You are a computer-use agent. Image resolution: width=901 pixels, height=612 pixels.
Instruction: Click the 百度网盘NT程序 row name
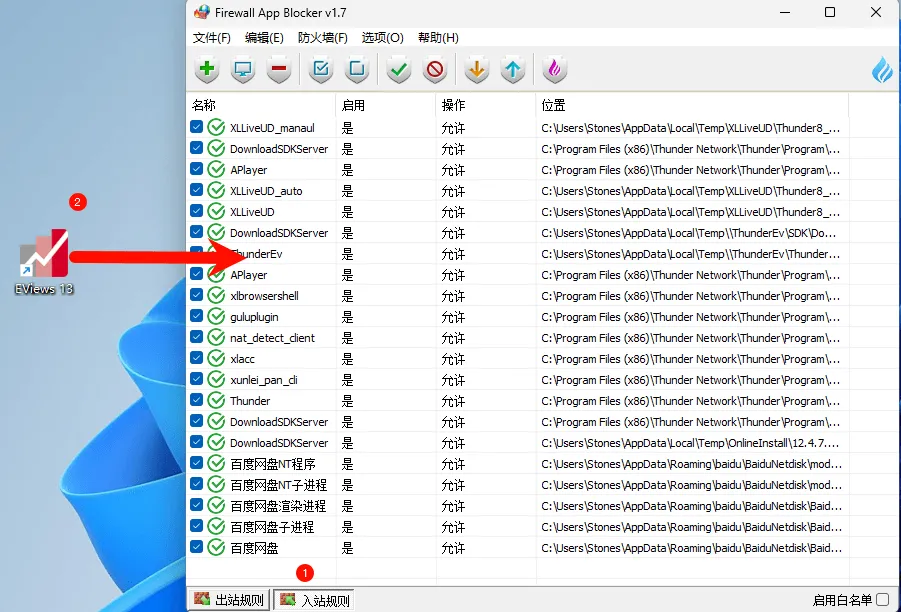click(x=273, y=464)
